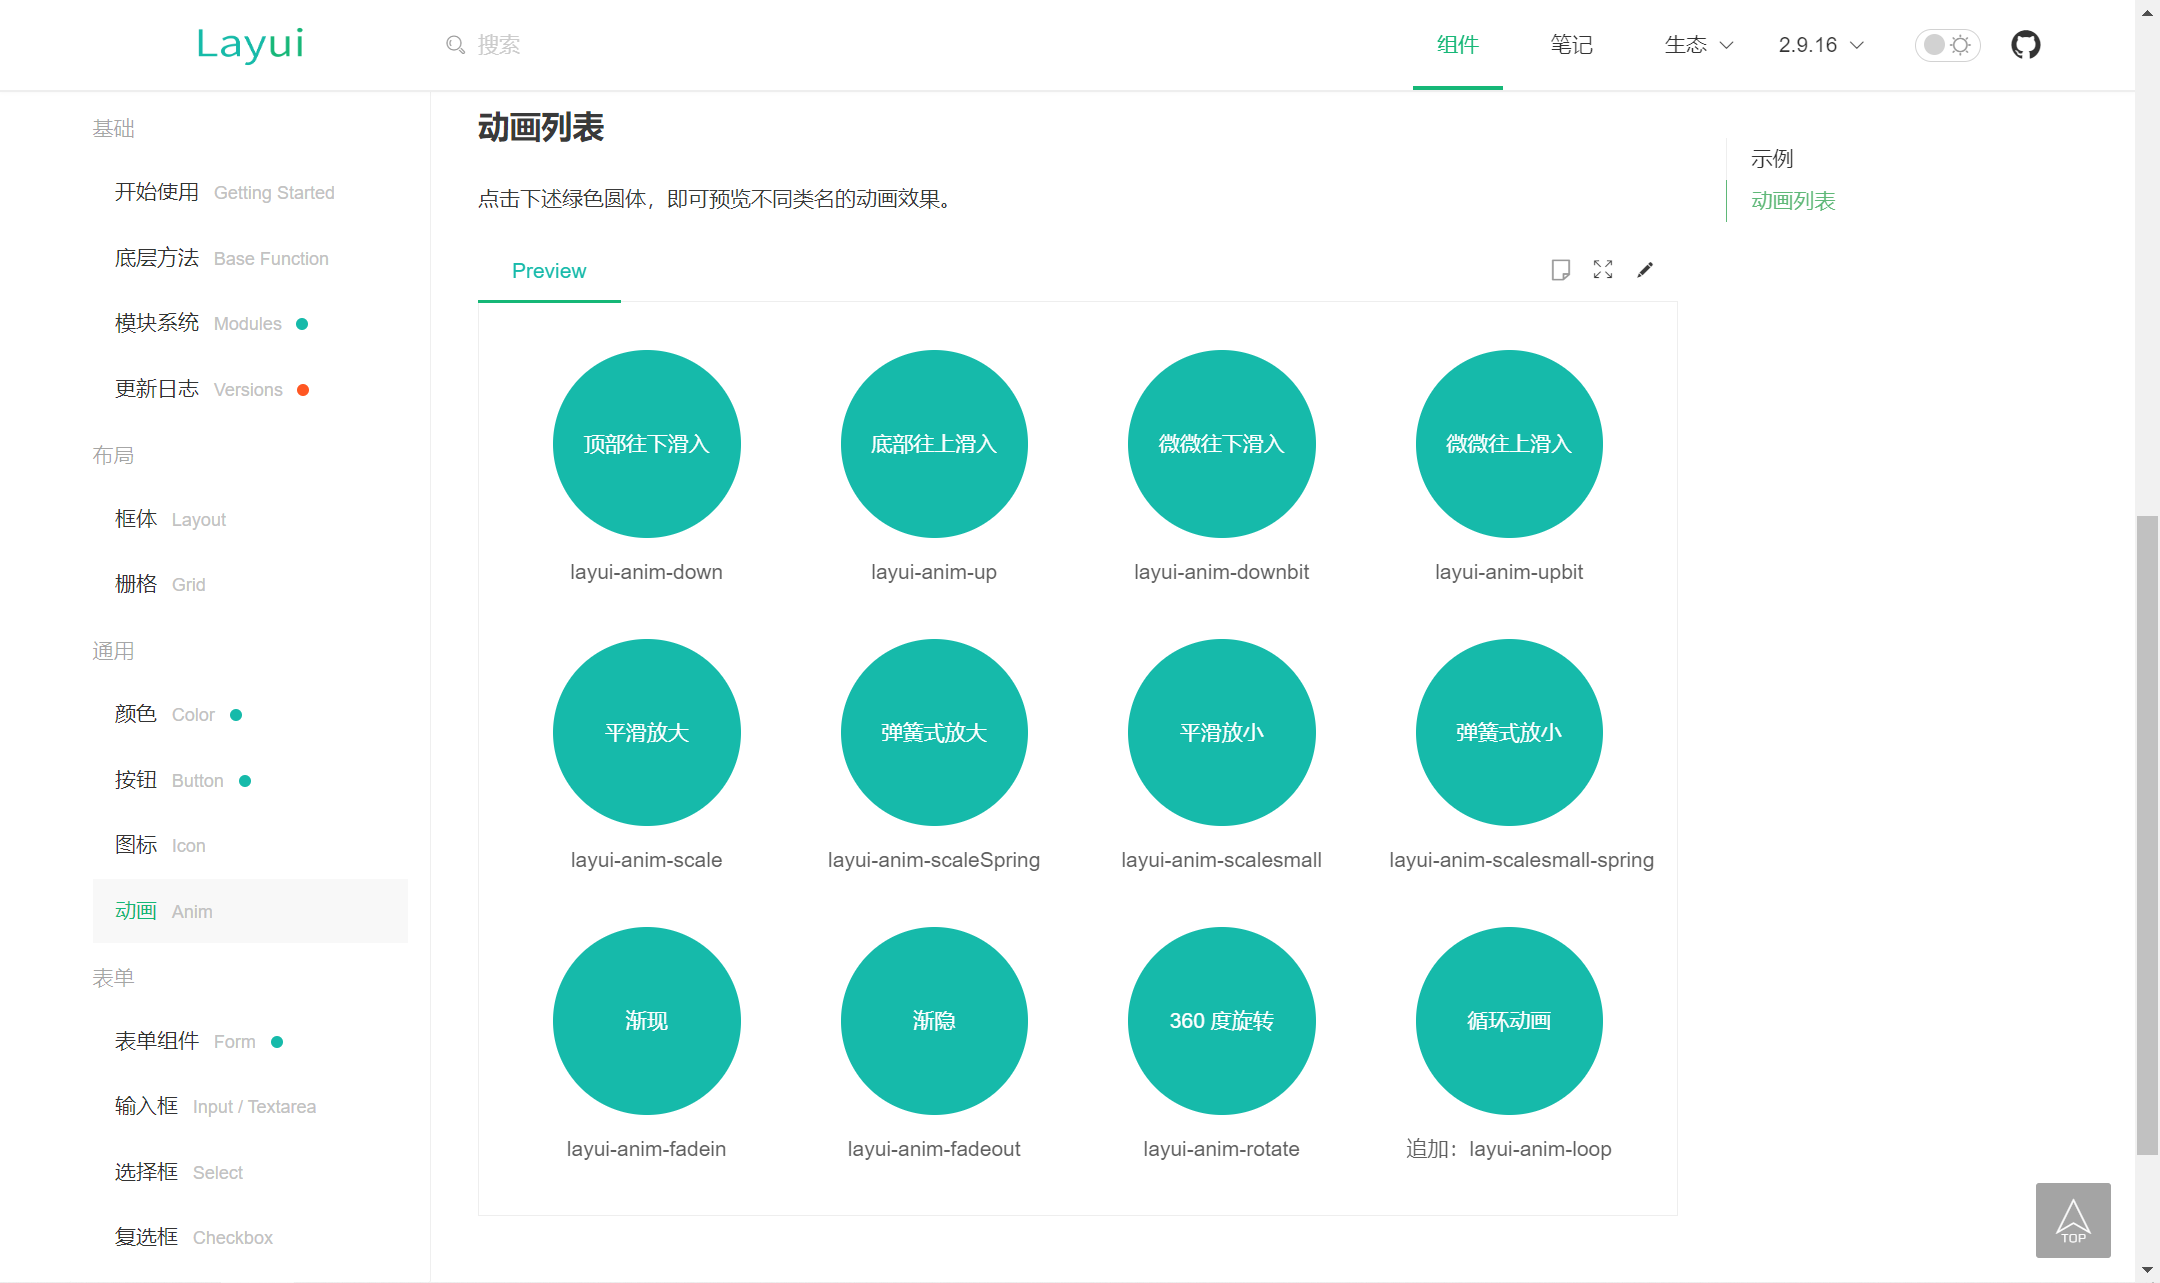Click the scrollbar down arrow
Screen dimensions: 2160x1283
click(2147, 1271)
